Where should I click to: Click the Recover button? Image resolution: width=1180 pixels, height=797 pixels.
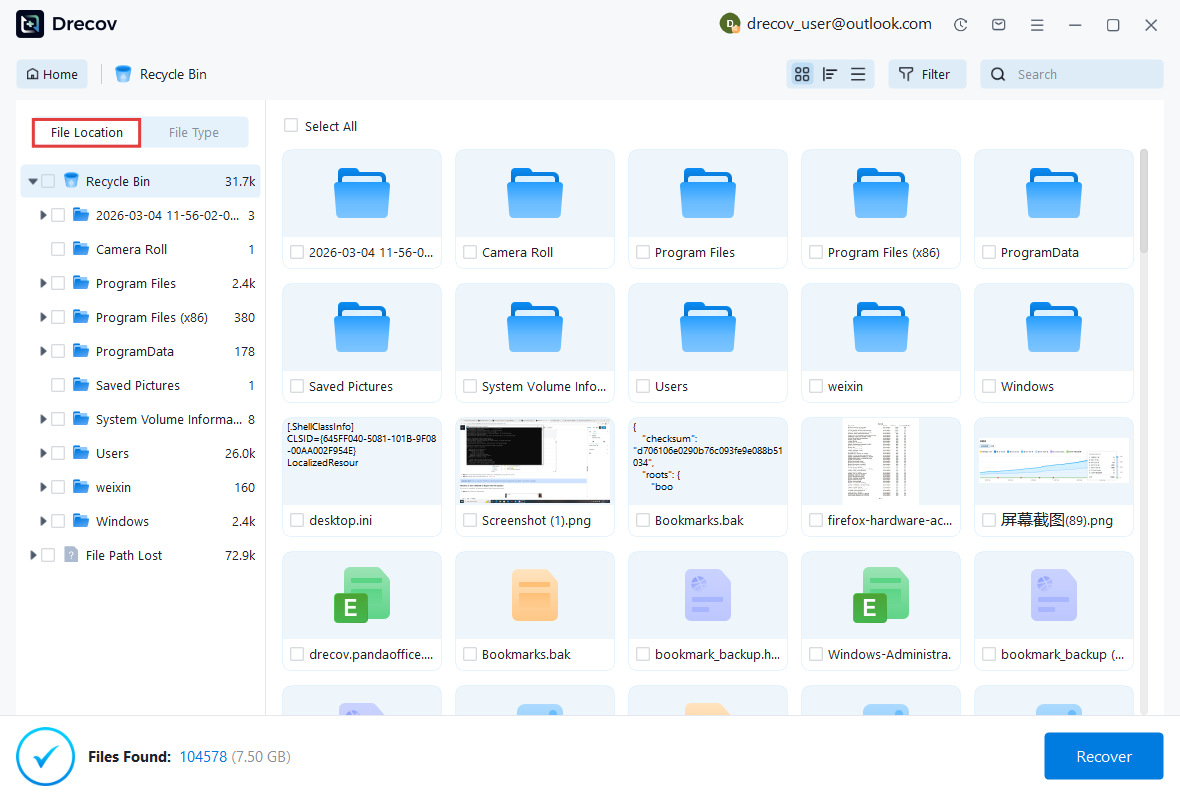click(1103, 756)
